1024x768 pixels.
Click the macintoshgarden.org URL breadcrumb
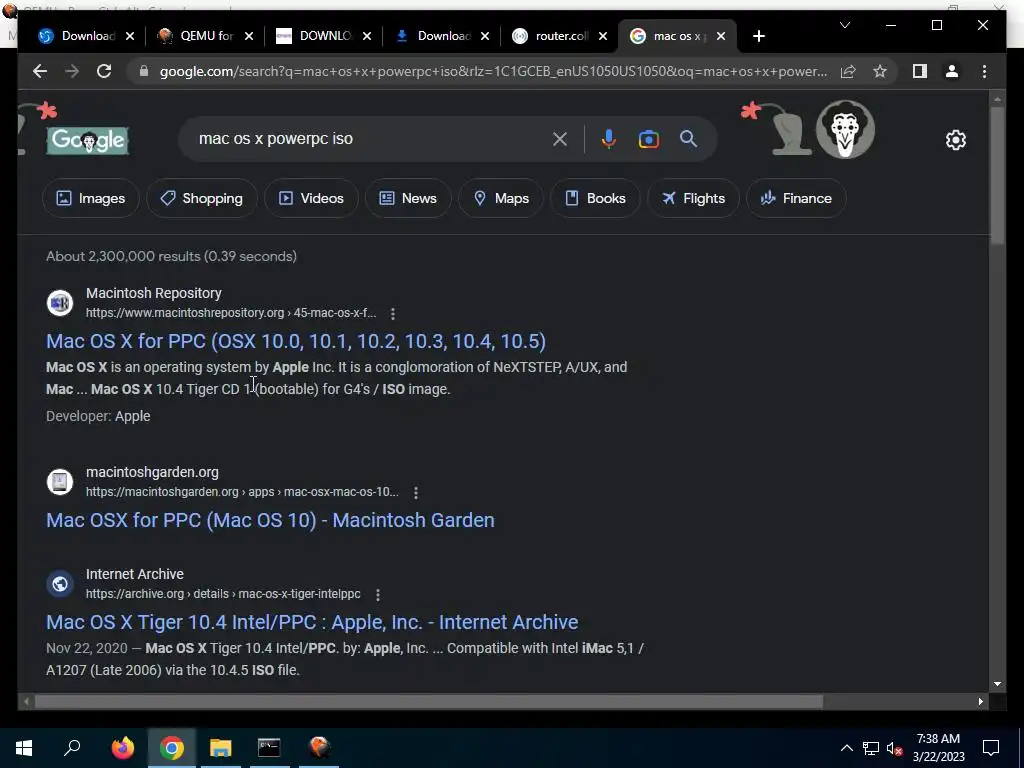pyautogui.click(x=242, y=492)
